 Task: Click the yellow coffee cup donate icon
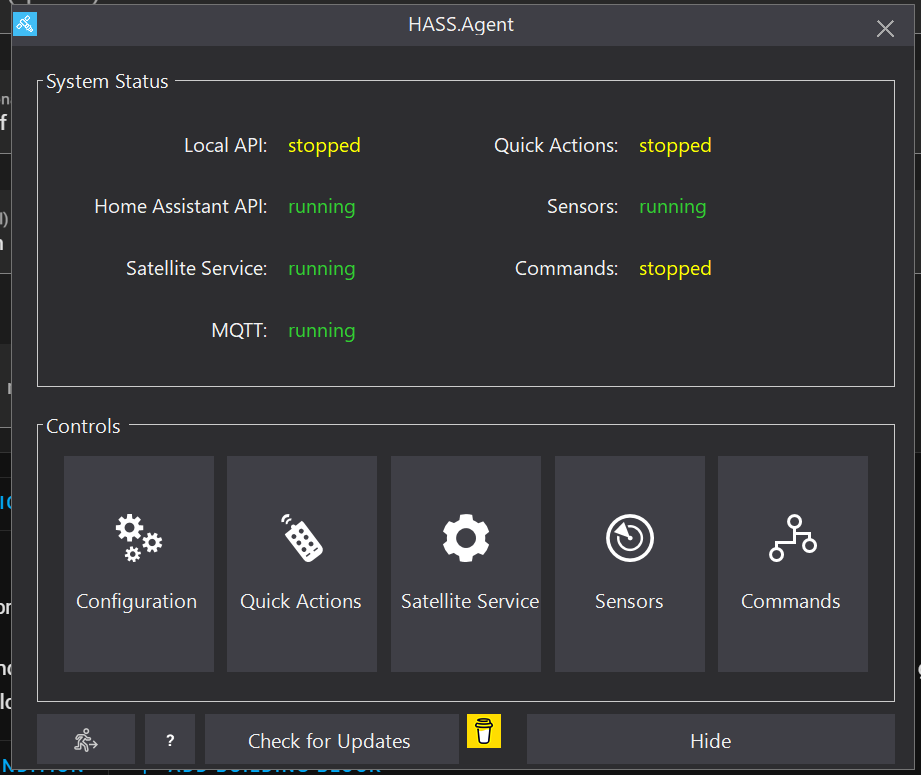tap(484, 731)
